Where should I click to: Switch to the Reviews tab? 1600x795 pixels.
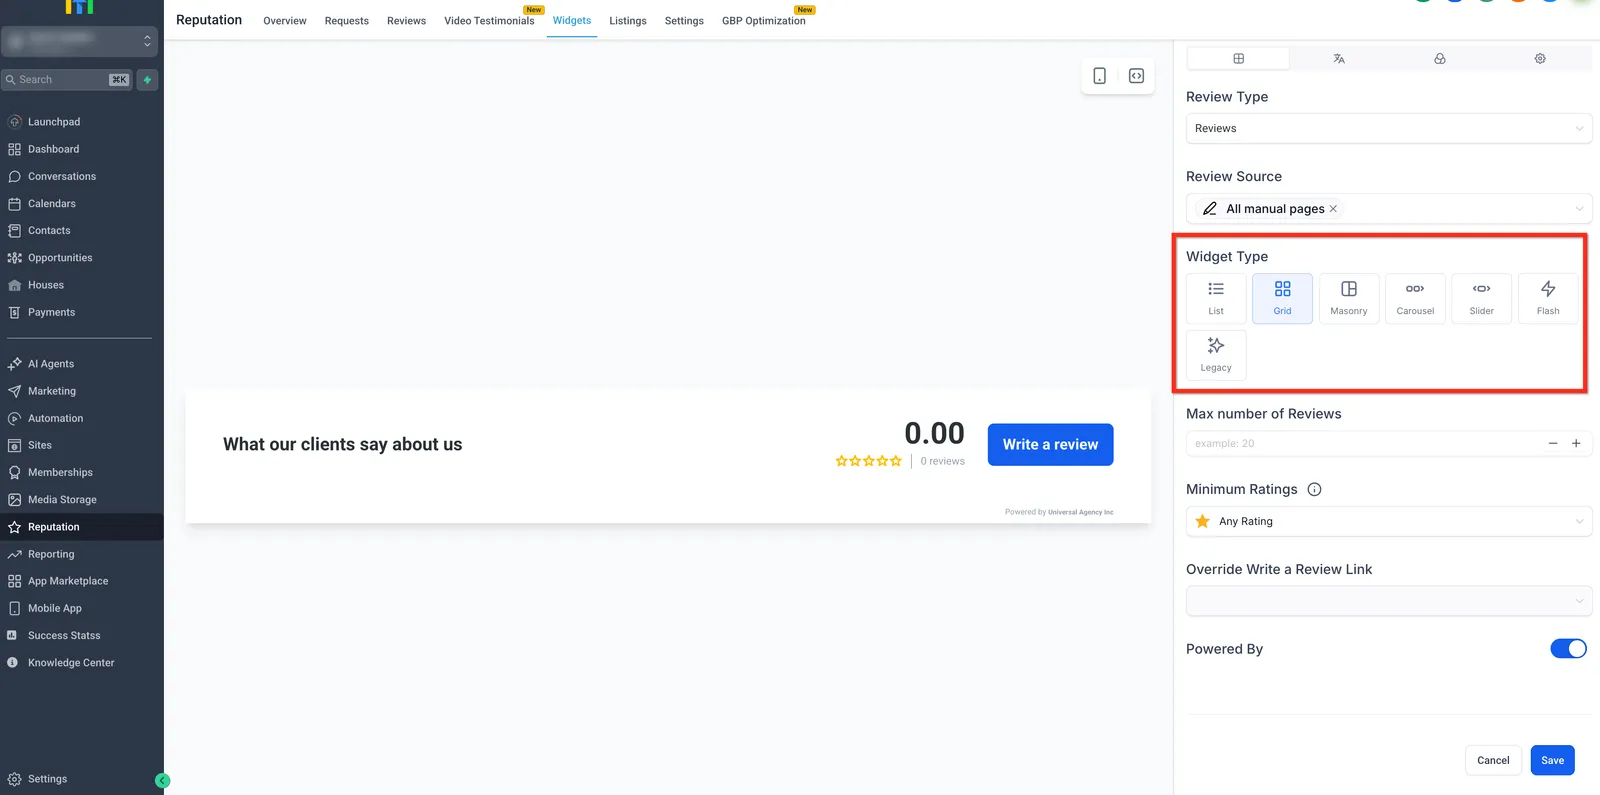tap(407, 21)
